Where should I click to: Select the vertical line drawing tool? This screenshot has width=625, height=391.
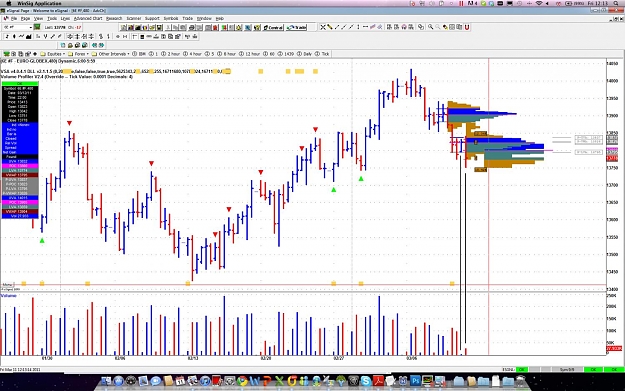[x=358, y=27]
